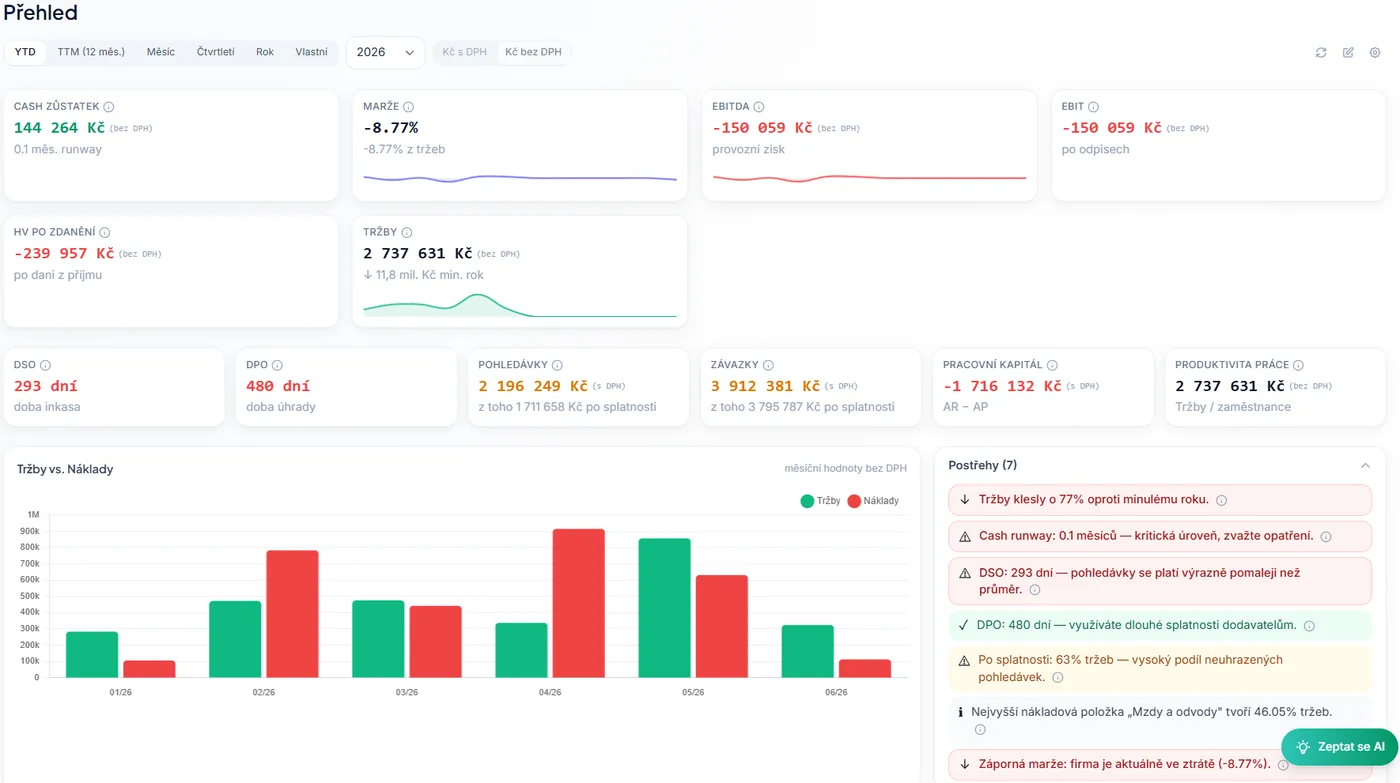The image size is (1400, 783).
Task: Click the DSO value 293 dní
Action: pyautogui.click(x=46, y=386)
